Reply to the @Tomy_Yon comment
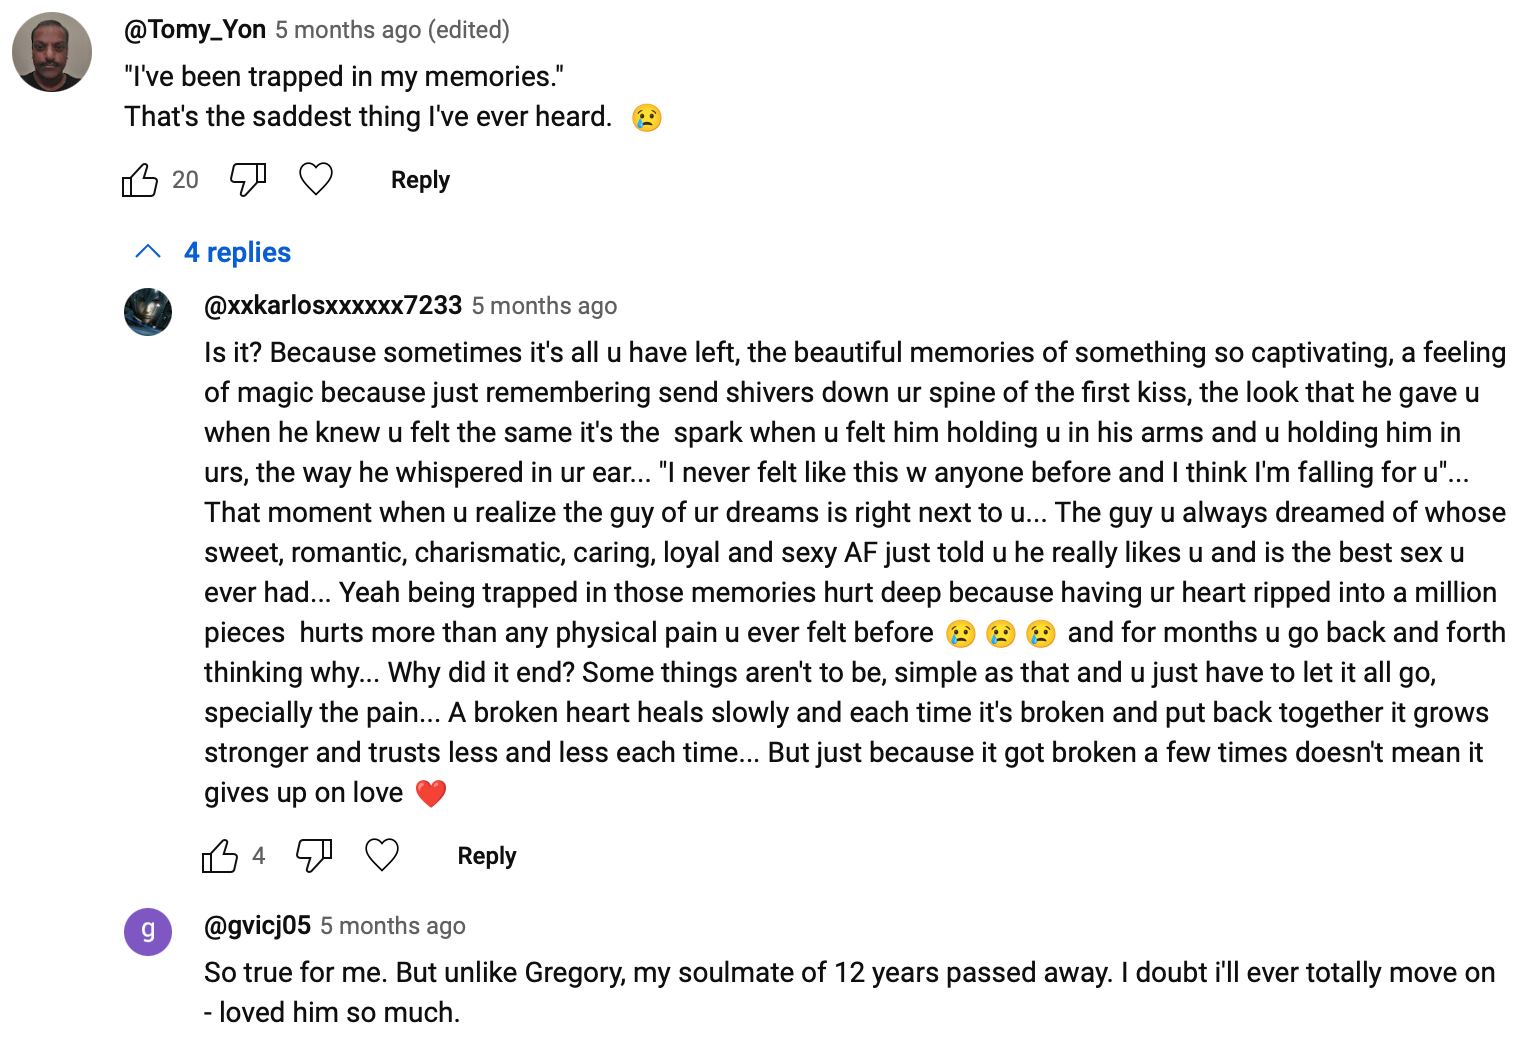Image resolution: width=1533 pixels, height=1044 pixels. tap(420, 180)
